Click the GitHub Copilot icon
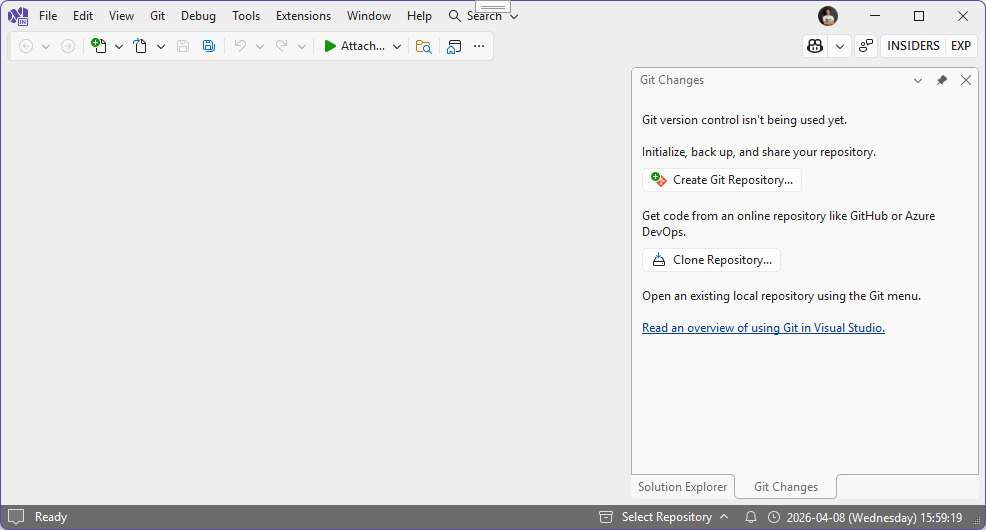 click(815, 46)
